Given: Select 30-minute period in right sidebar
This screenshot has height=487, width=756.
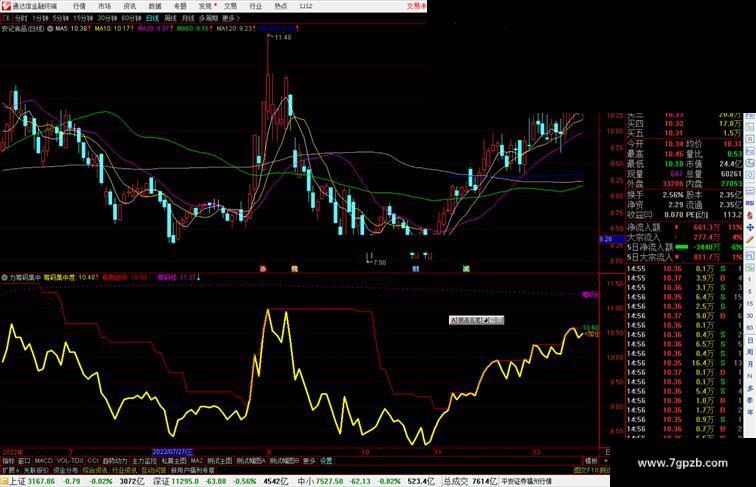Looking at the screenshot, I should pos(750,316).
